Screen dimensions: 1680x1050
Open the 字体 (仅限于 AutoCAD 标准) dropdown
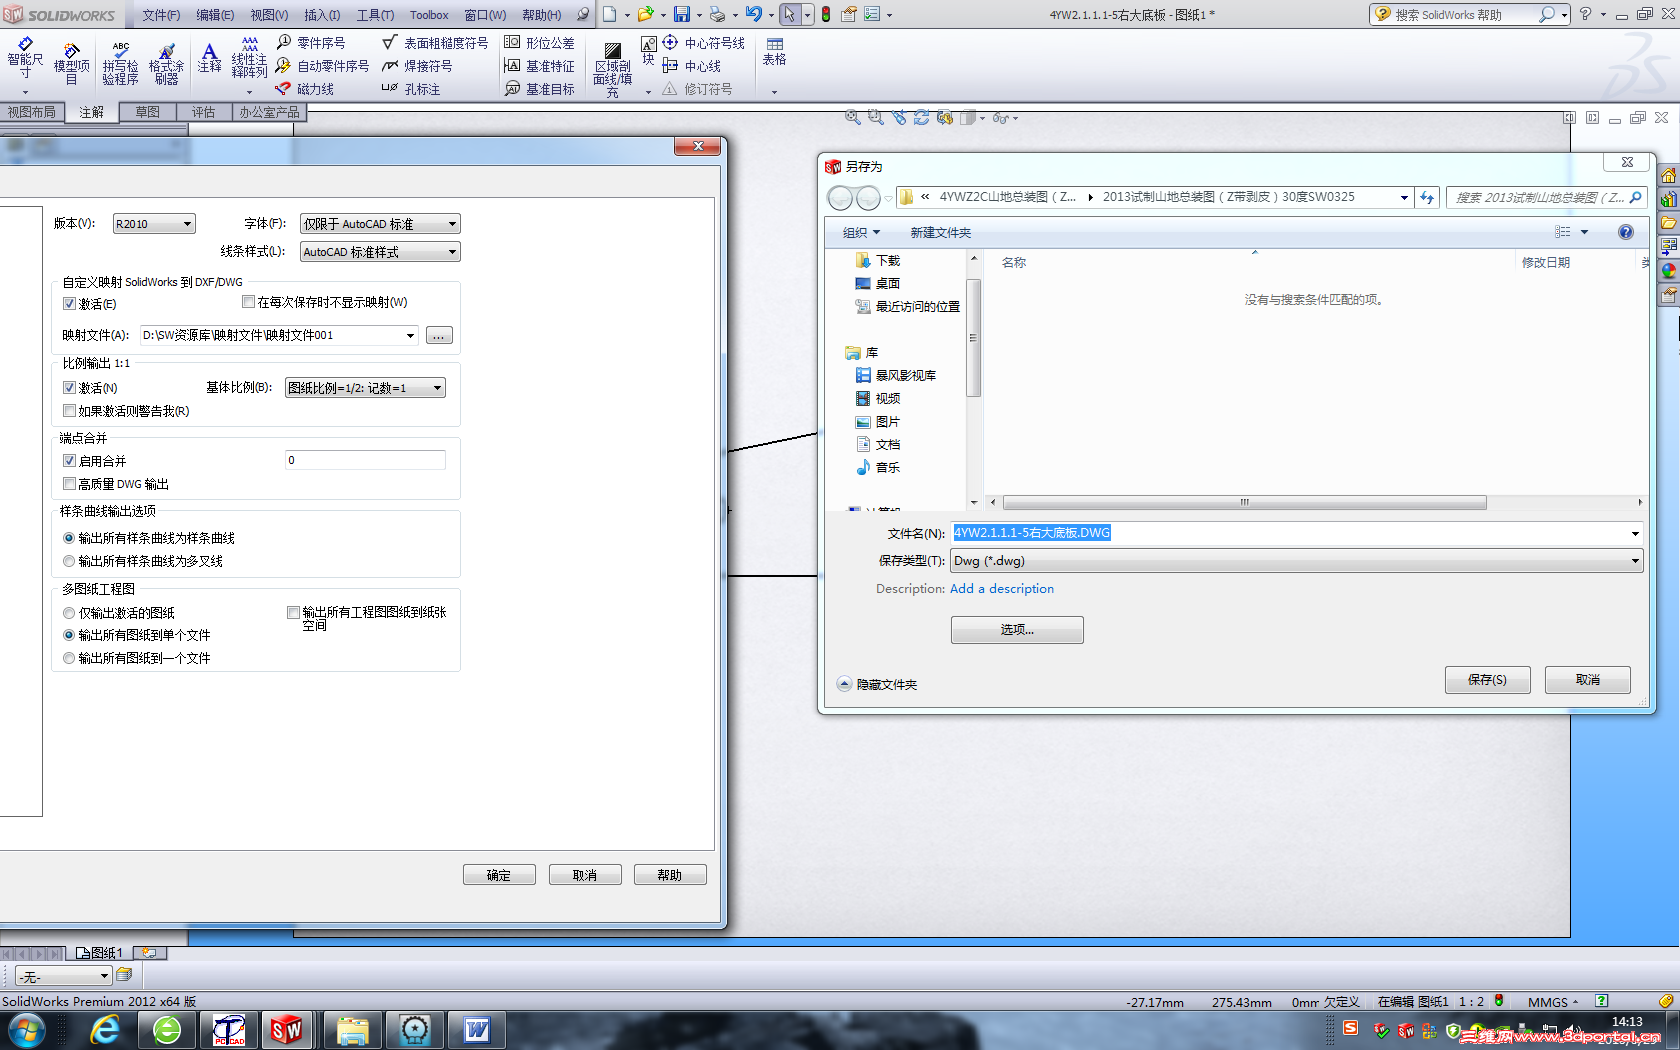[380, 224]
